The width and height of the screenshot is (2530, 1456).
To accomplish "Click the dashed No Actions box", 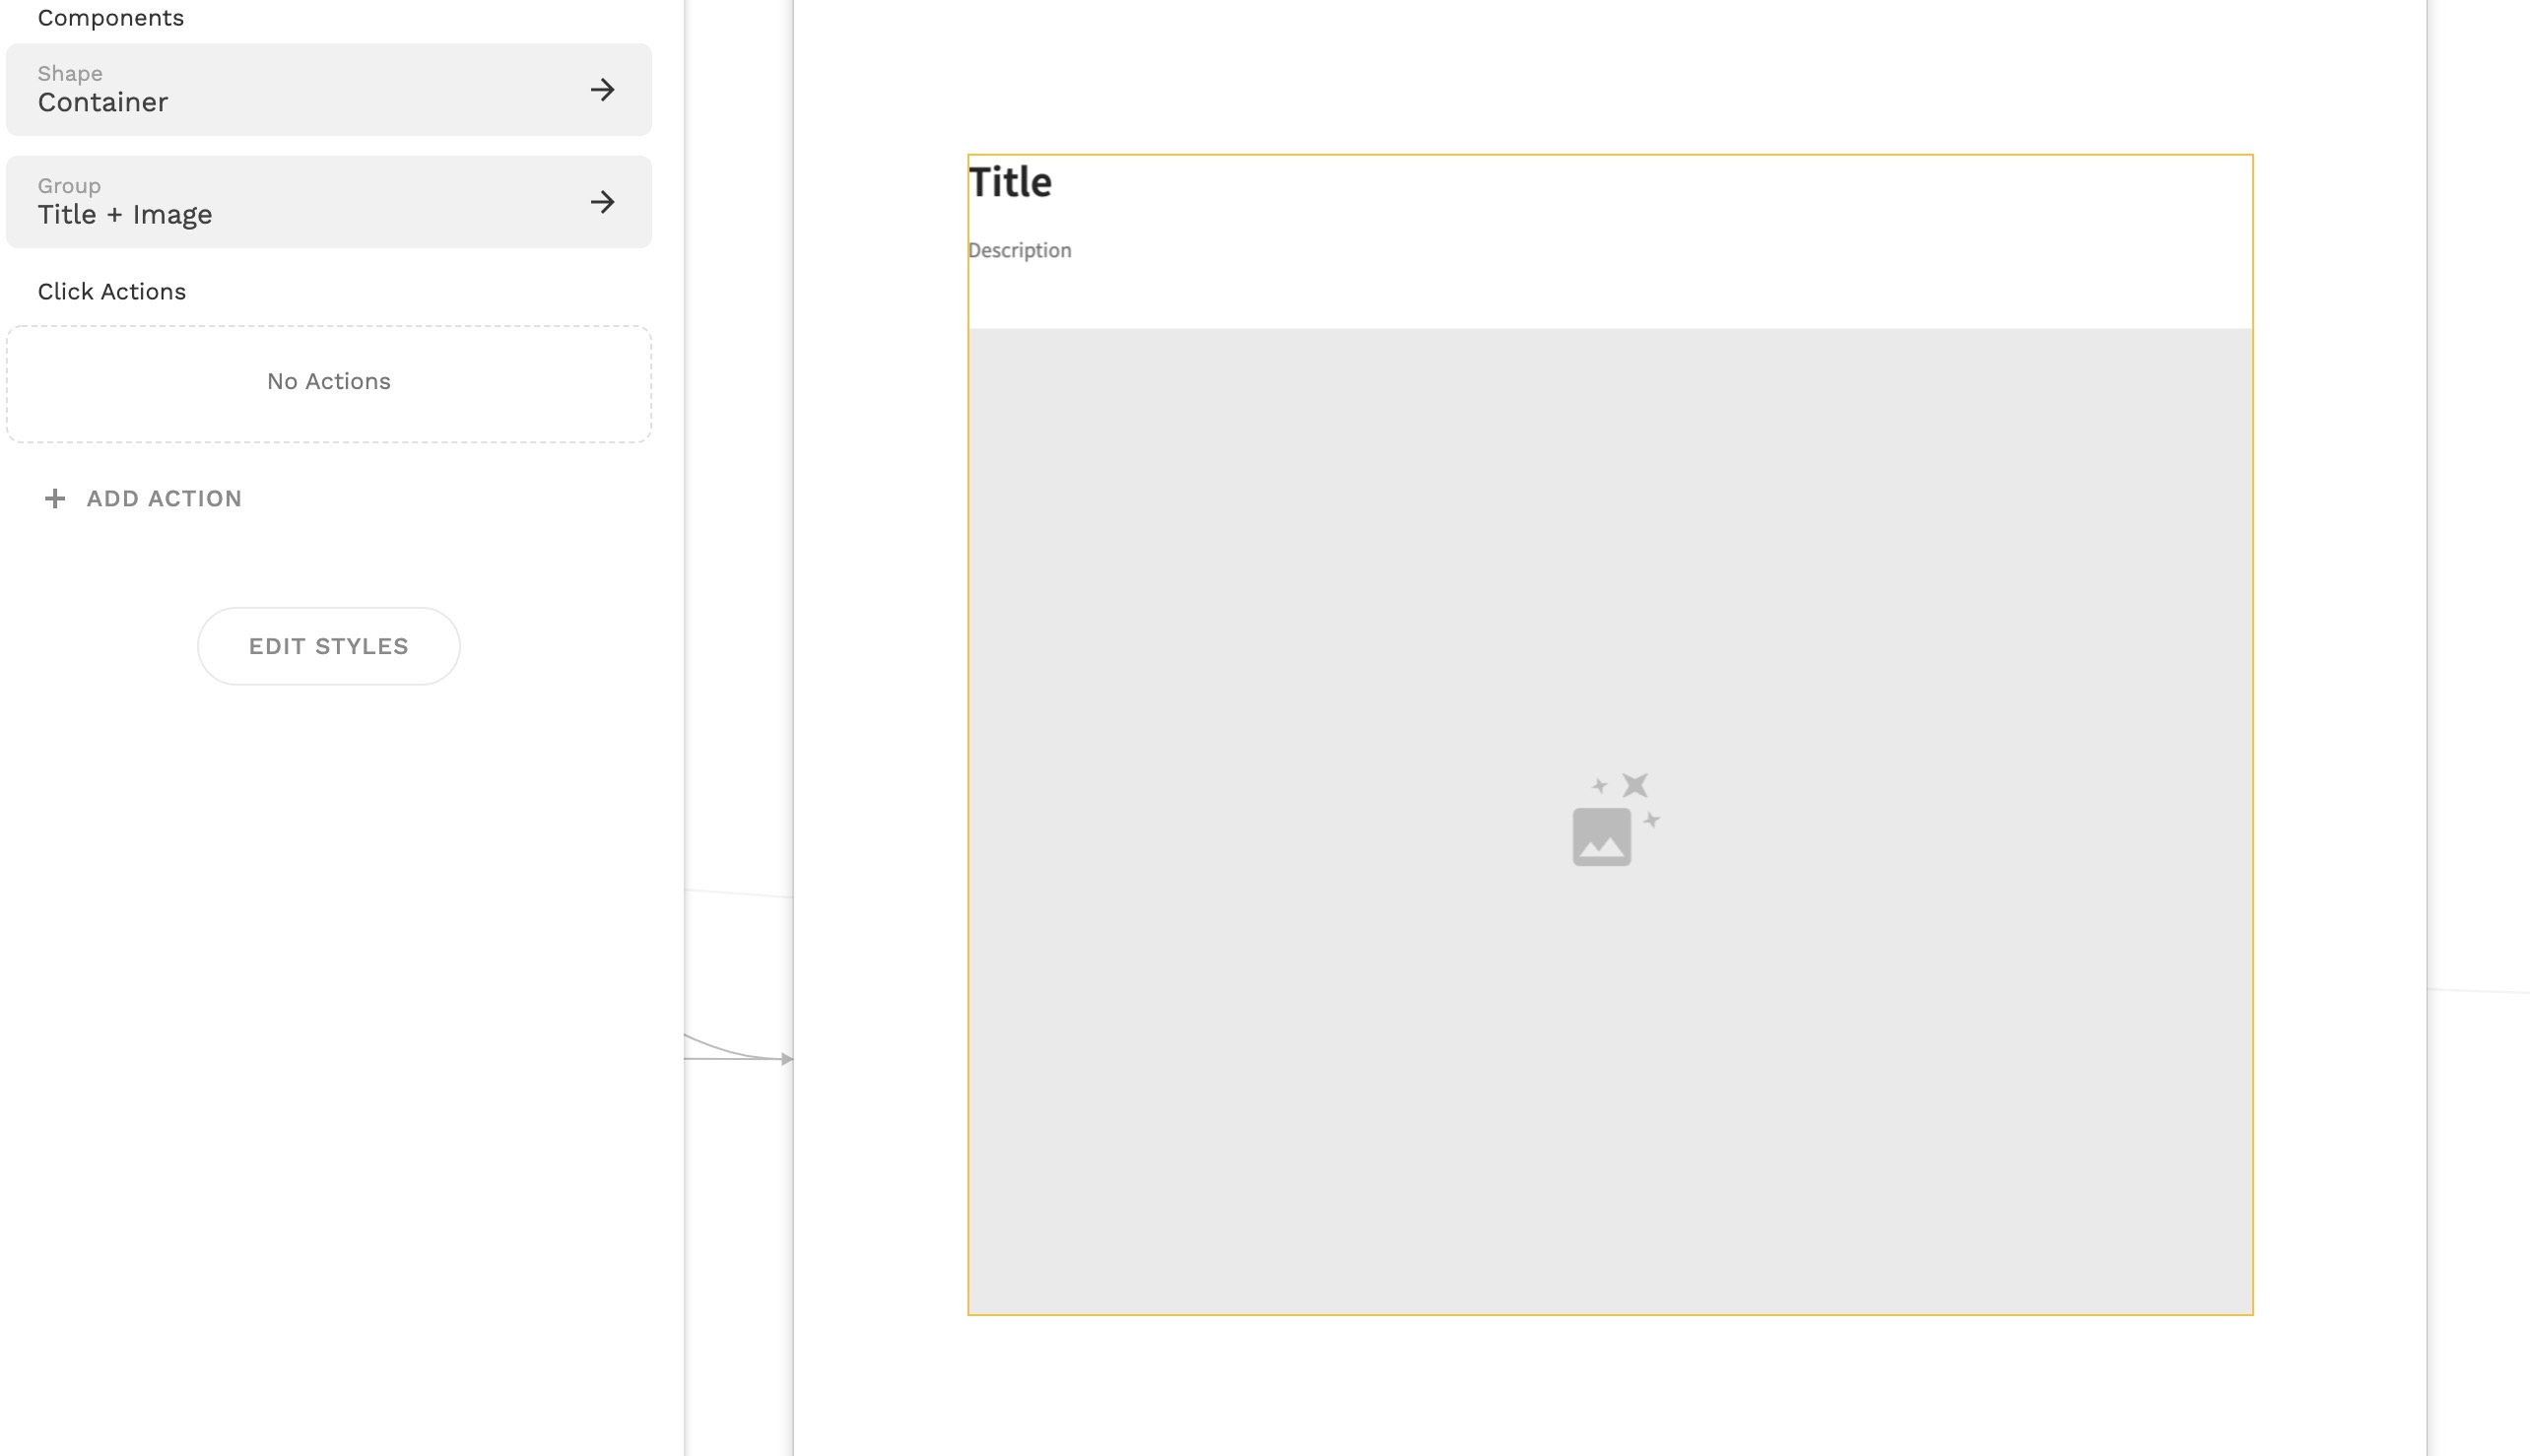I will click(328, 384).
